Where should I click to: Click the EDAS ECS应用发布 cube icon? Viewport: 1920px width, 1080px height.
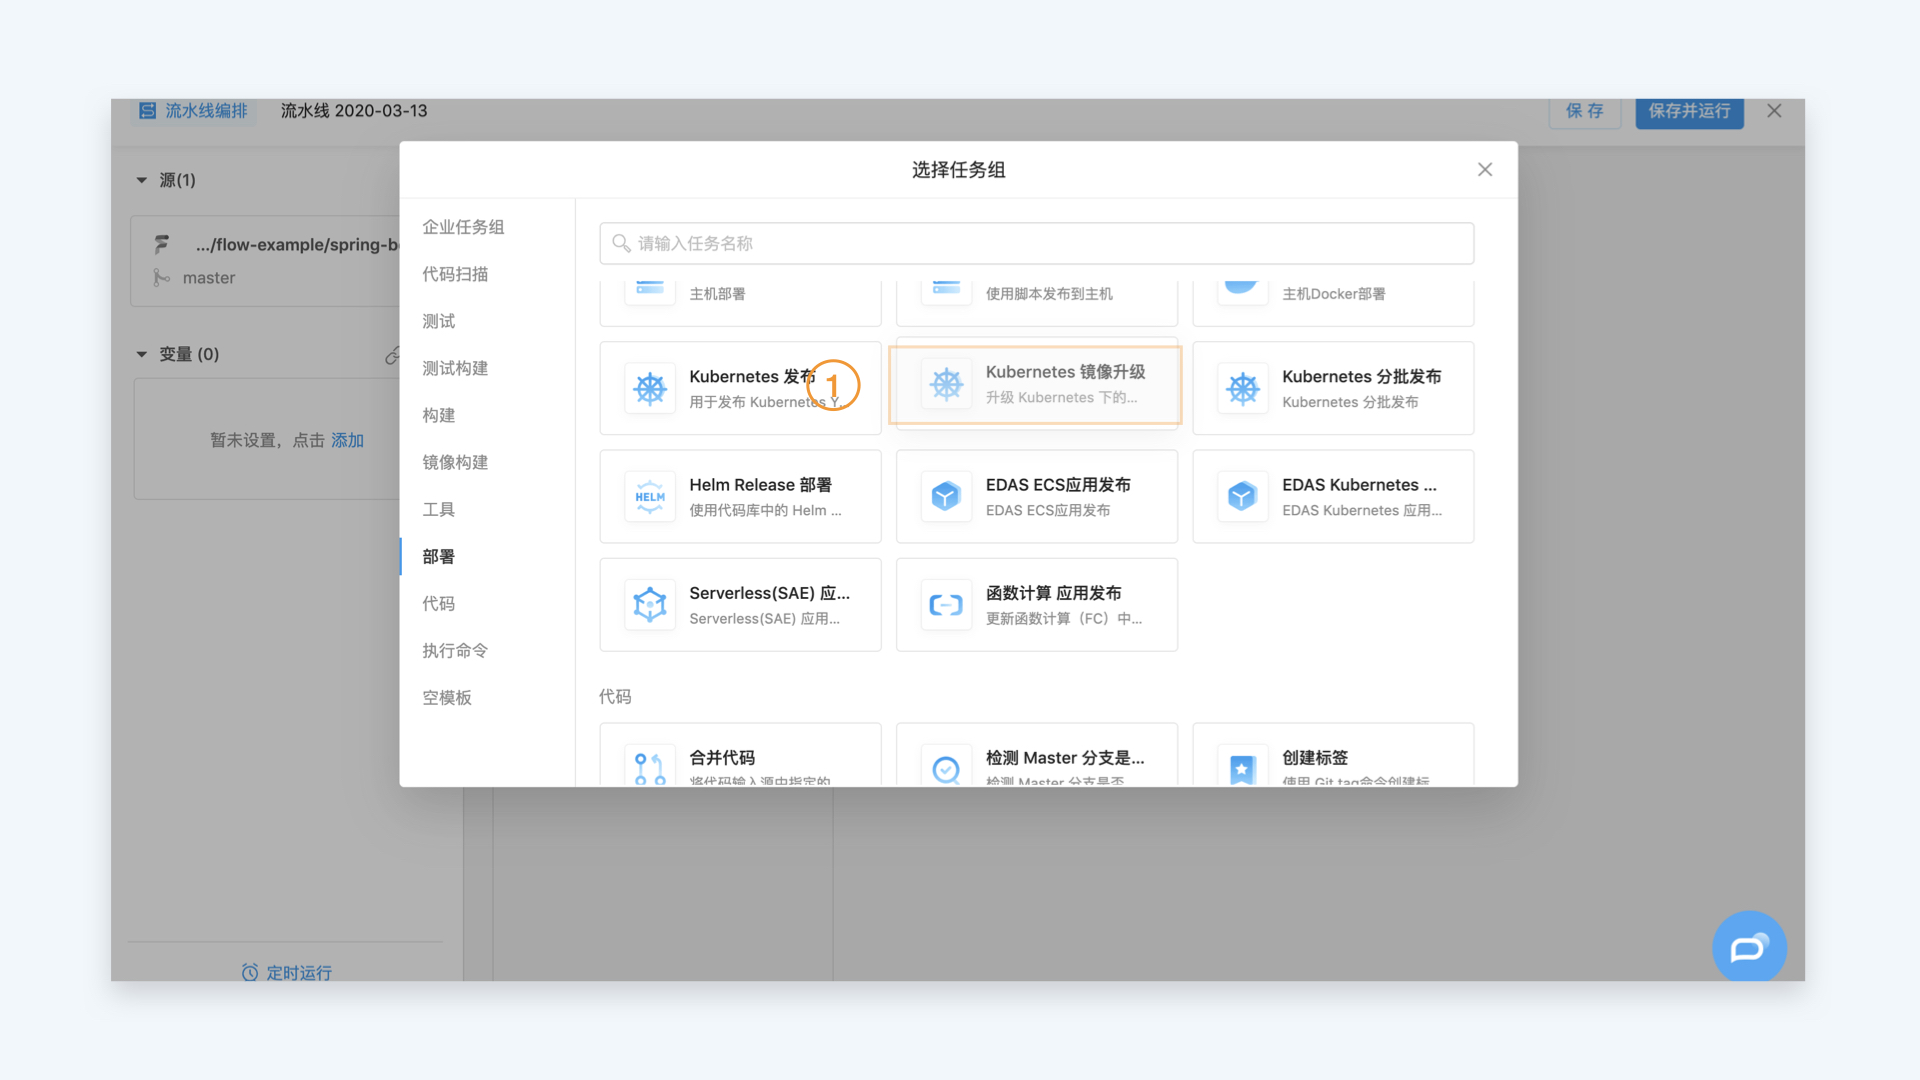coord(946,497)
